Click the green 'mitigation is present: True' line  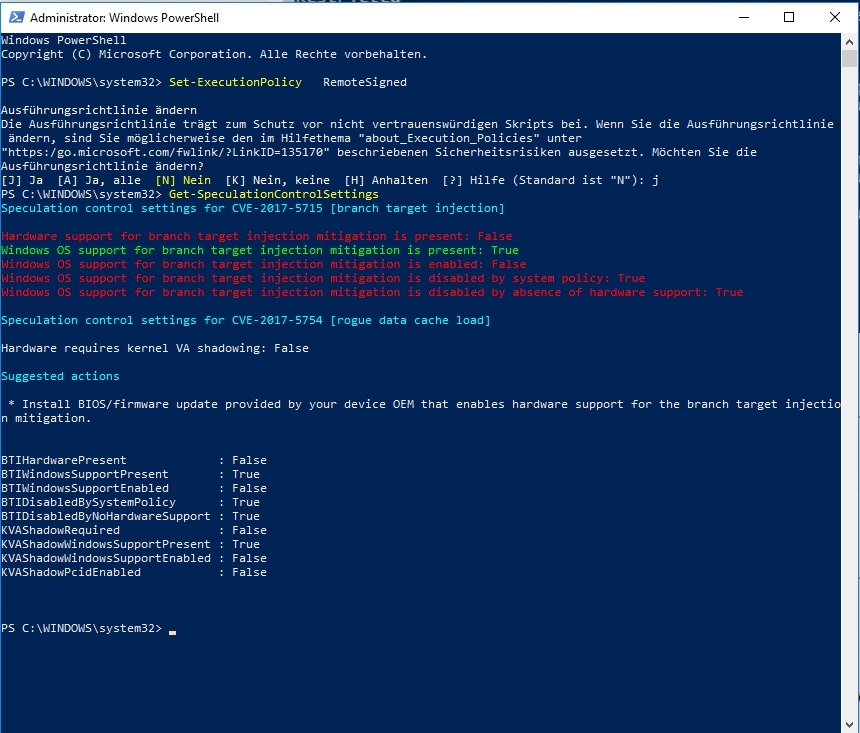[260, 250]
